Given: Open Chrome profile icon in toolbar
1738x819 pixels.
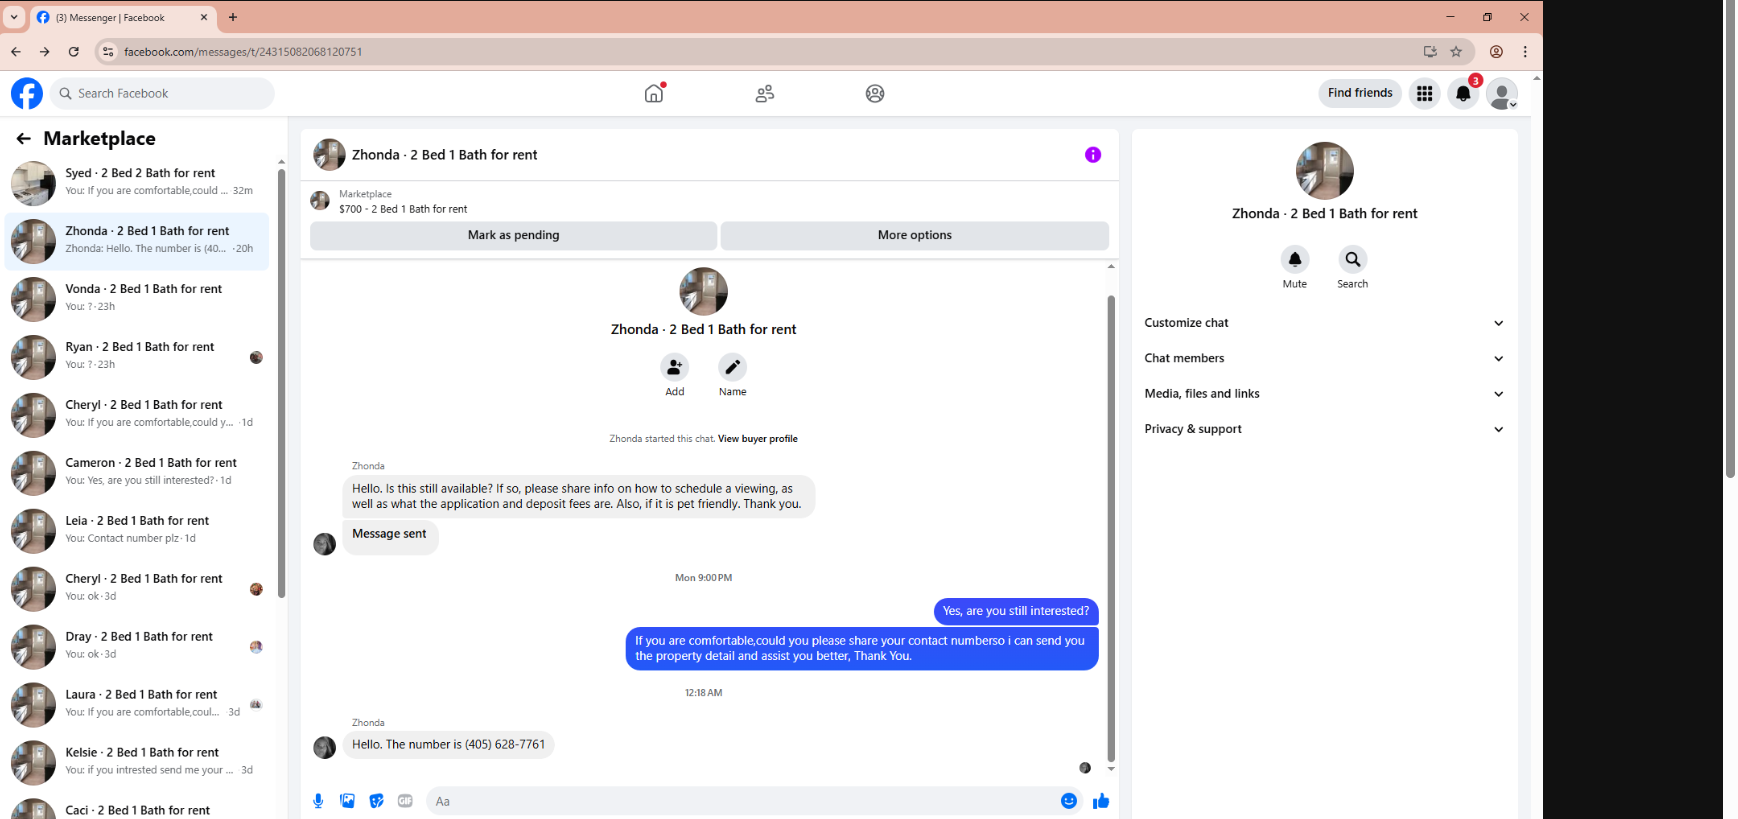Looking at the screenshot, I should (x=1496, y=51).
